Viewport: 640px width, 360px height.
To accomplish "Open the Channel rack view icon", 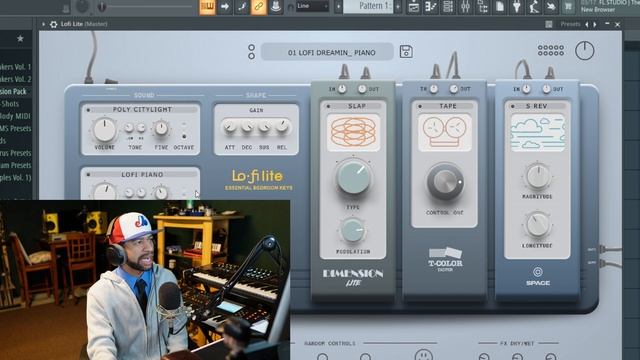I will pyautogui.click(x=448, y=7).
